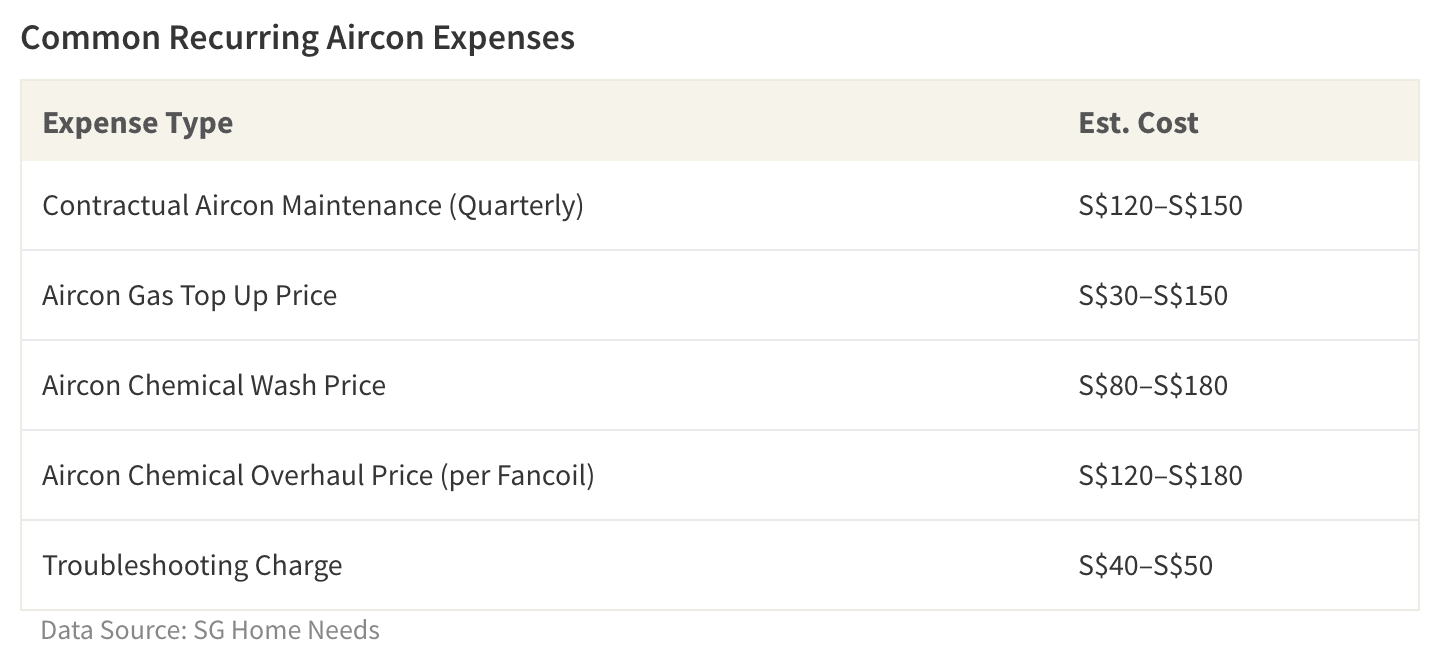Image resolution: width=1442 pixels, height=660 pixels.
Task: Select the Aircon Gas Top Up Price row
Action: [720, 295]
